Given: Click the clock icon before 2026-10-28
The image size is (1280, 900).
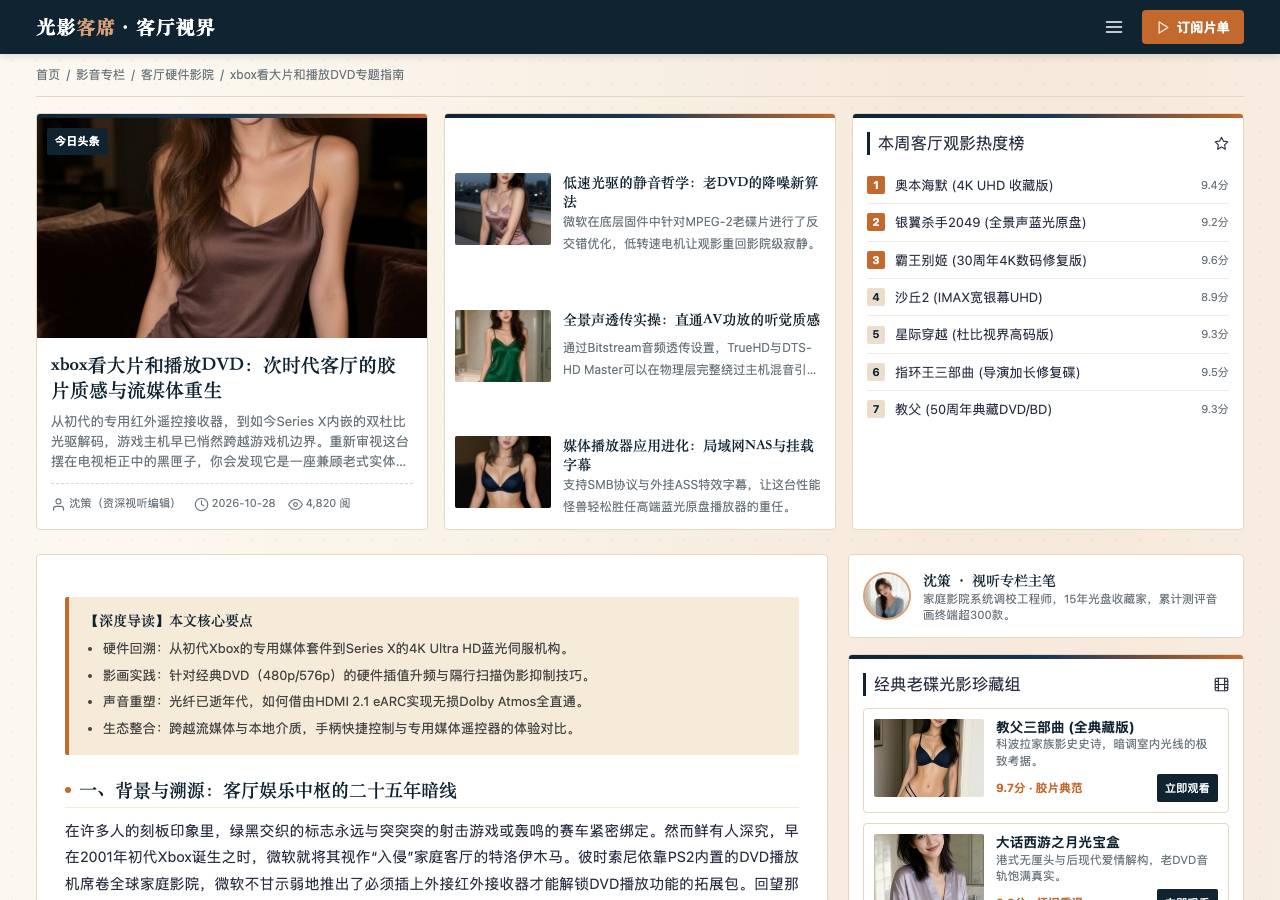Looking at the screenshot, I should (x=201, y=504).
